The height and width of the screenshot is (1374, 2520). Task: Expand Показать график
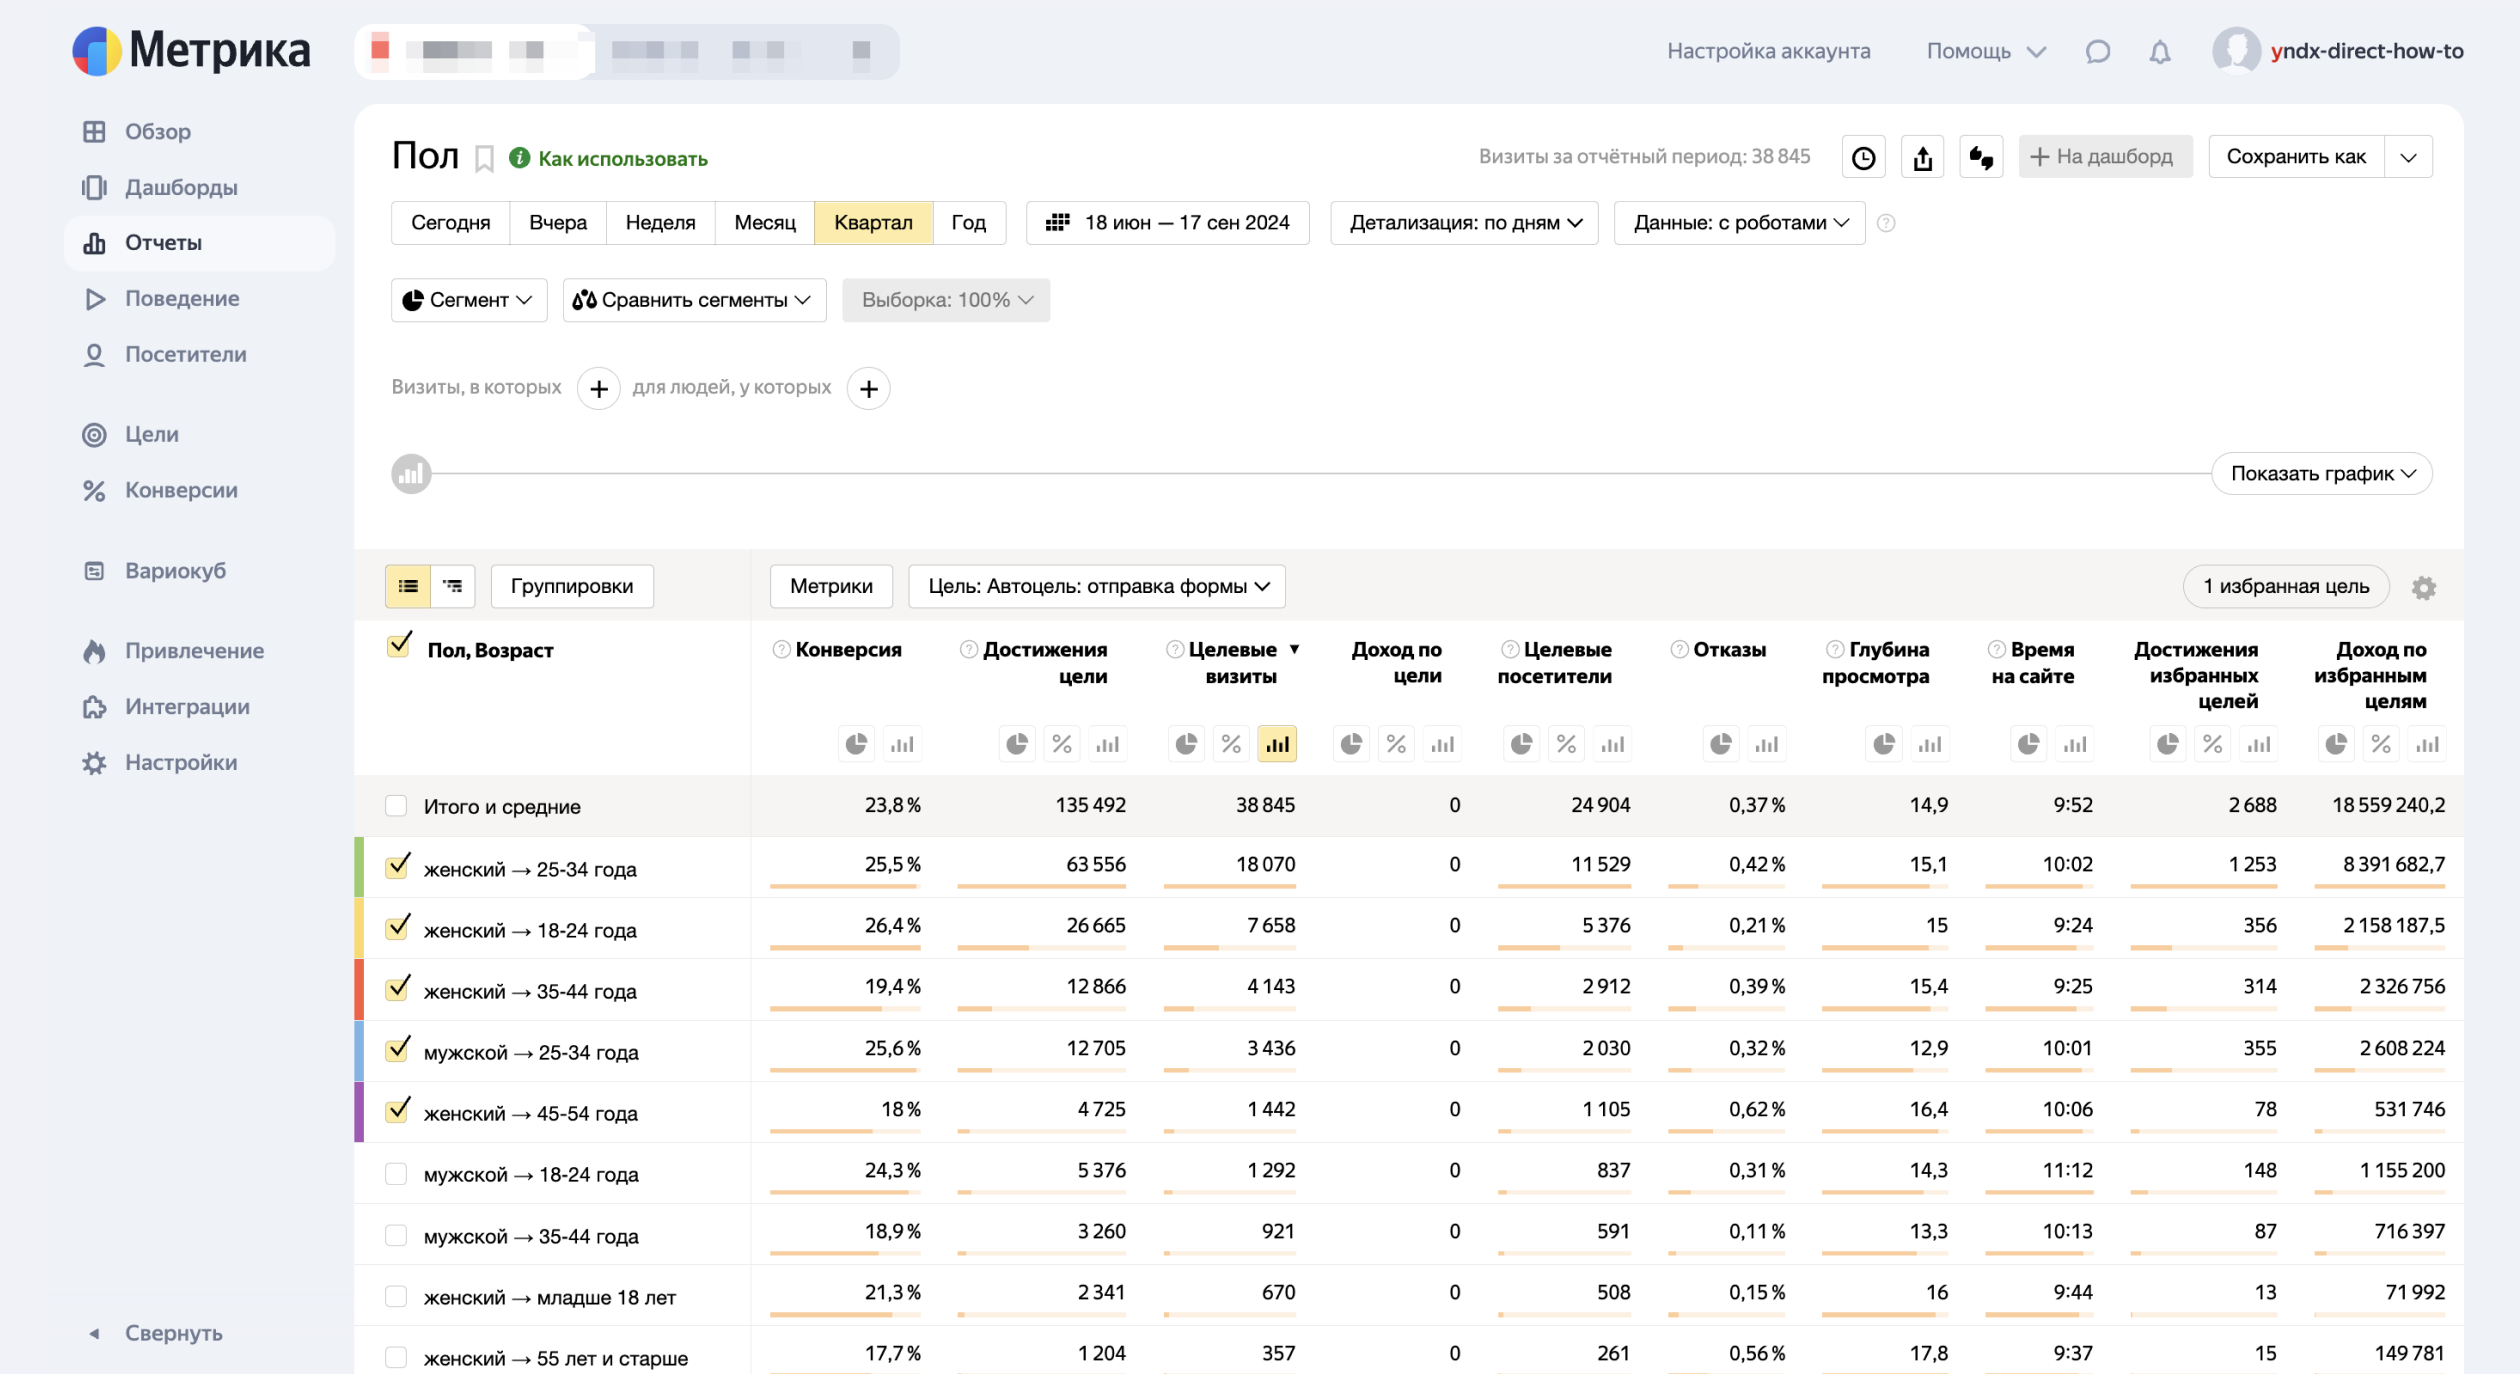[x=2322, y=474]
